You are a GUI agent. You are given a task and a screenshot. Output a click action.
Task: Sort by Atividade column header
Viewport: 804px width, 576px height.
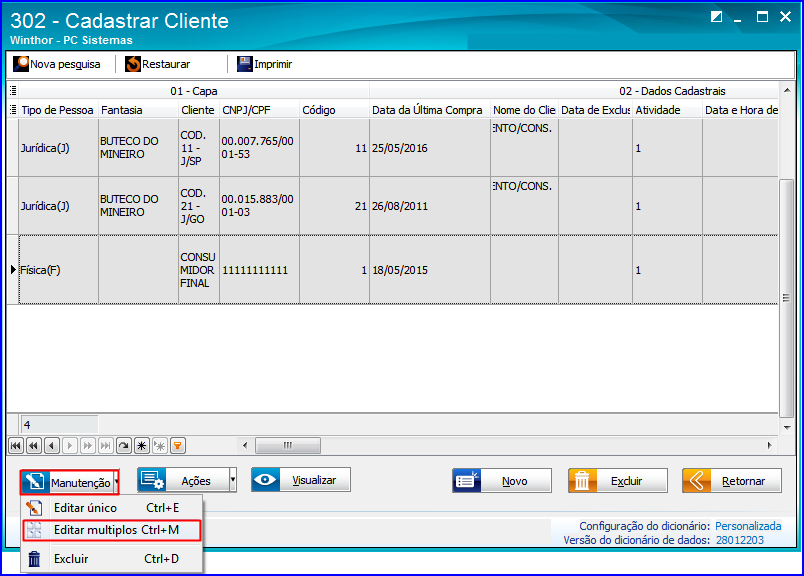point(667,110)
